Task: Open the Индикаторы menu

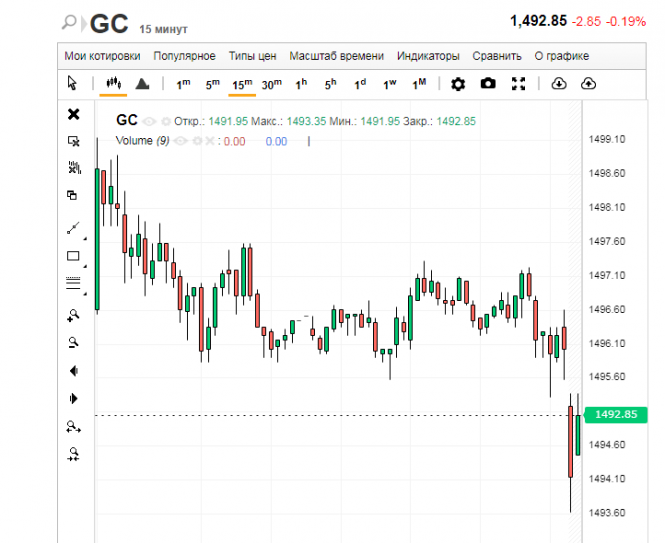Action: (428, 56)
